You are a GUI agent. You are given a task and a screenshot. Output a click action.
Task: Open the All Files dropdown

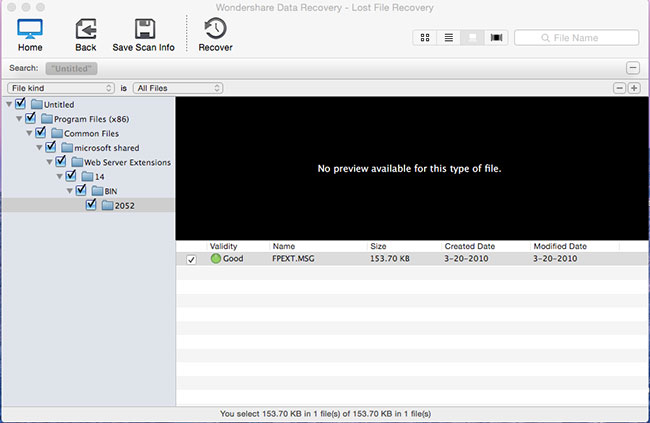(178, 88)
